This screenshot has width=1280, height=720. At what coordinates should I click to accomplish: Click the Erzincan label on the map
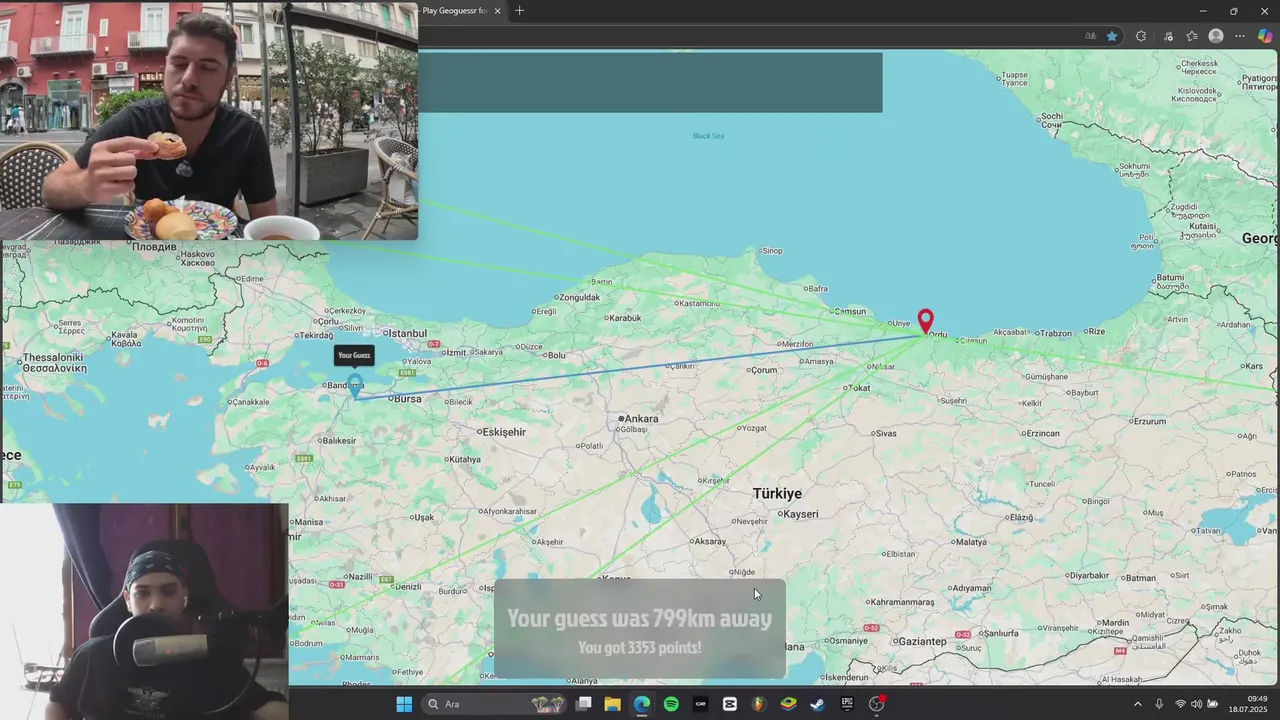1043,433
